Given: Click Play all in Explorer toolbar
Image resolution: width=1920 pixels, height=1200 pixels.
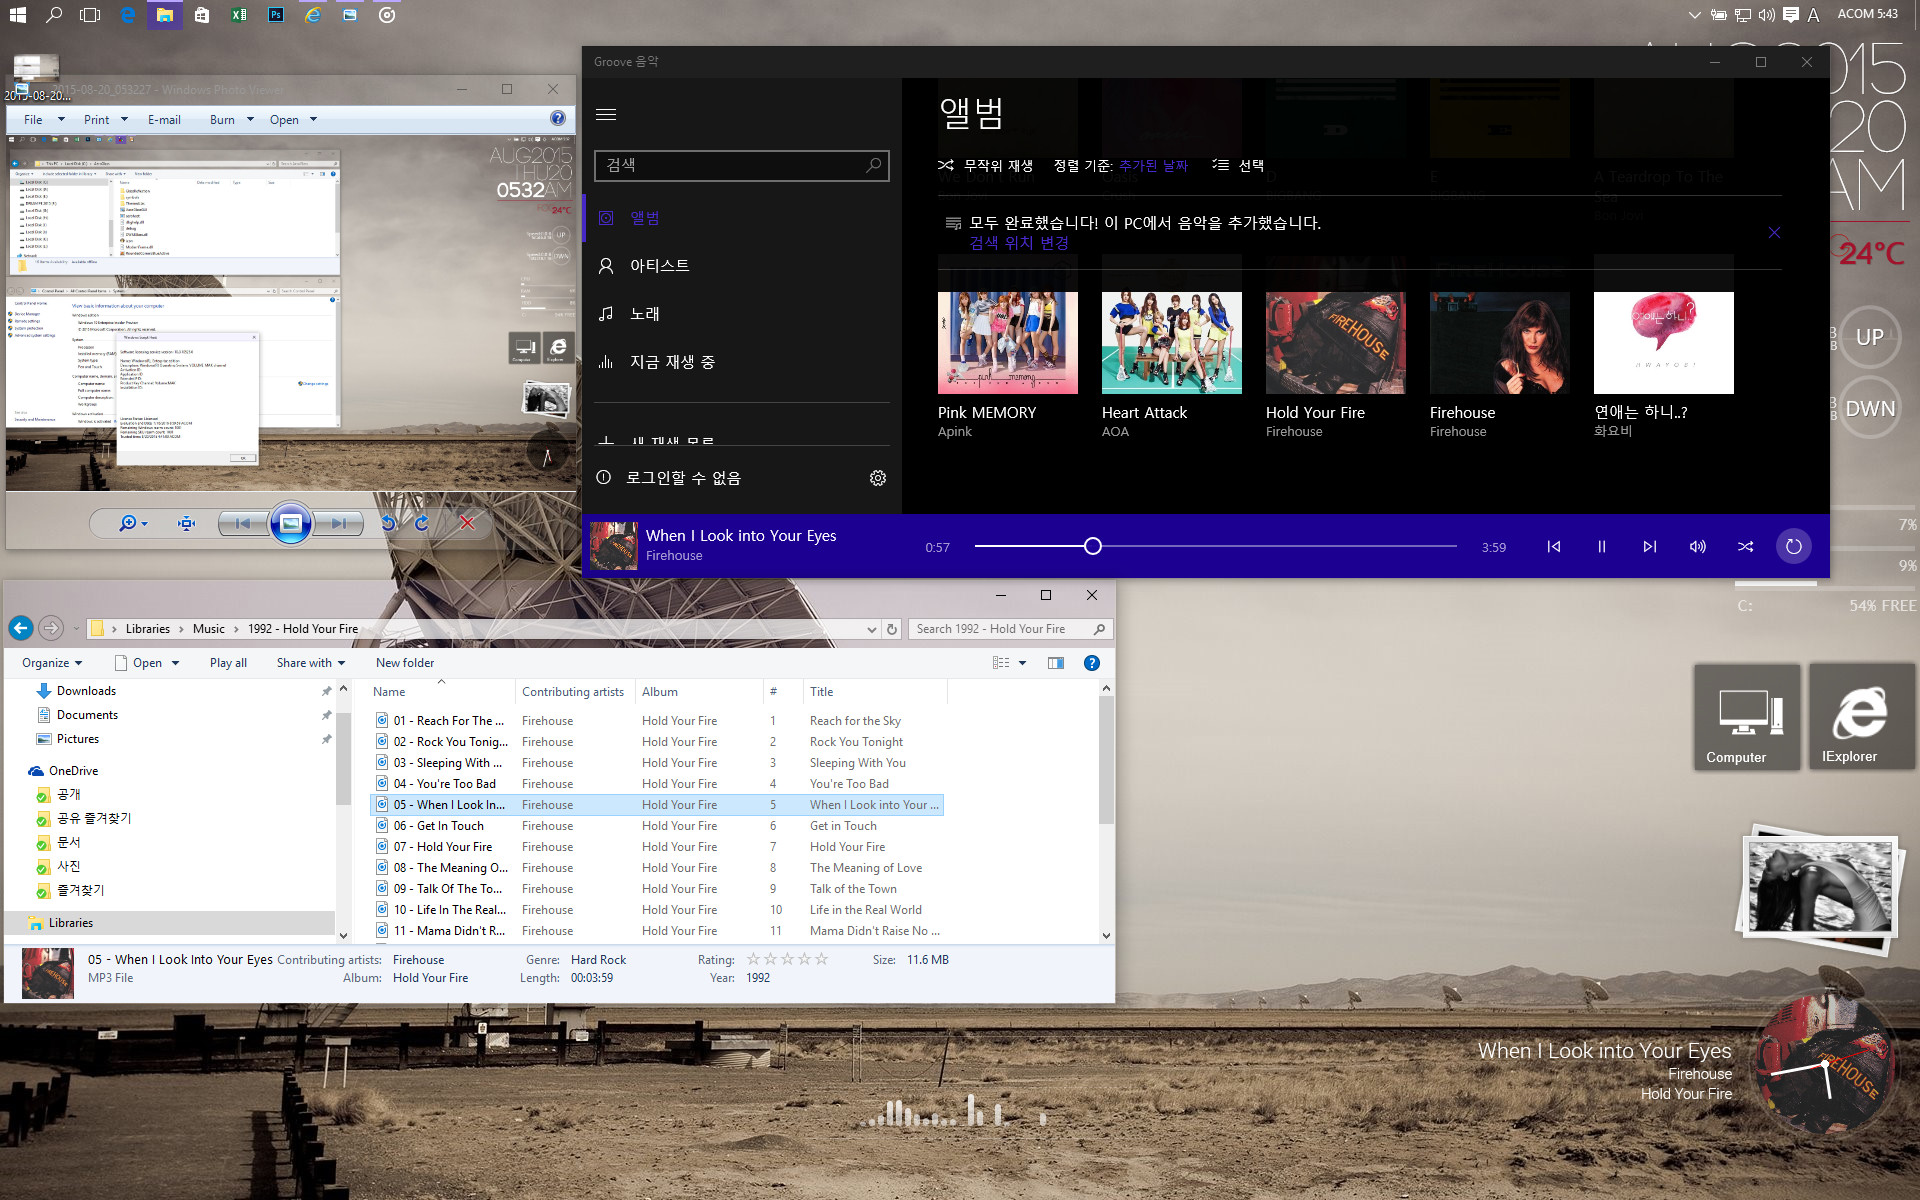Looking at the screenshot, I should coord(228,663).
